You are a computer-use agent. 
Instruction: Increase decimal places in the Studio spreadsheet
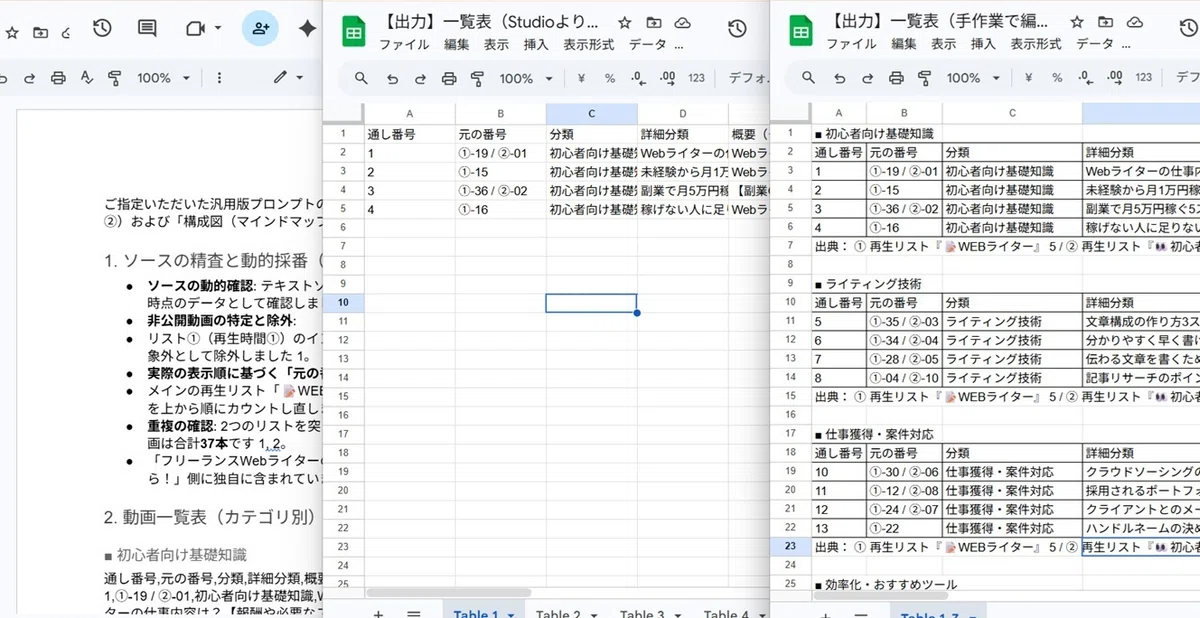pos(668,78)
